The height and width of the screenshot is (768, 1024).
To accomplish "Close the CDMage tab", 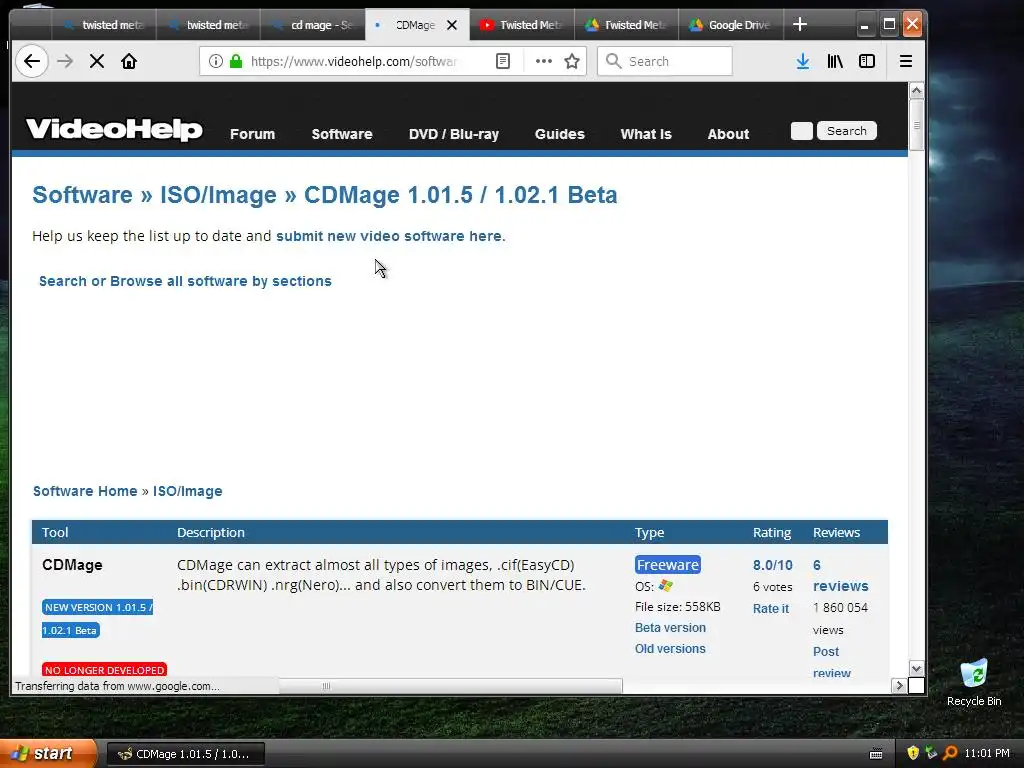I will 452,25.
